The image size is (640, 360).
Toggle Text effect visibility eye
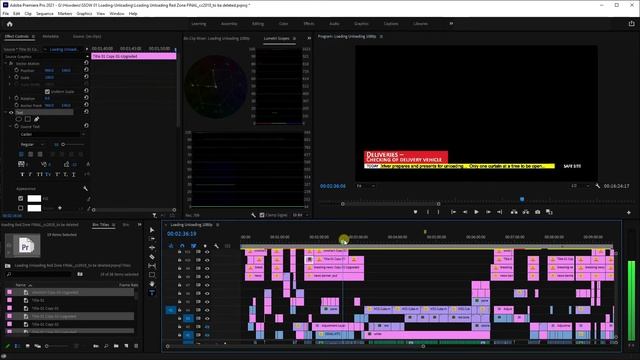[11, 112]
